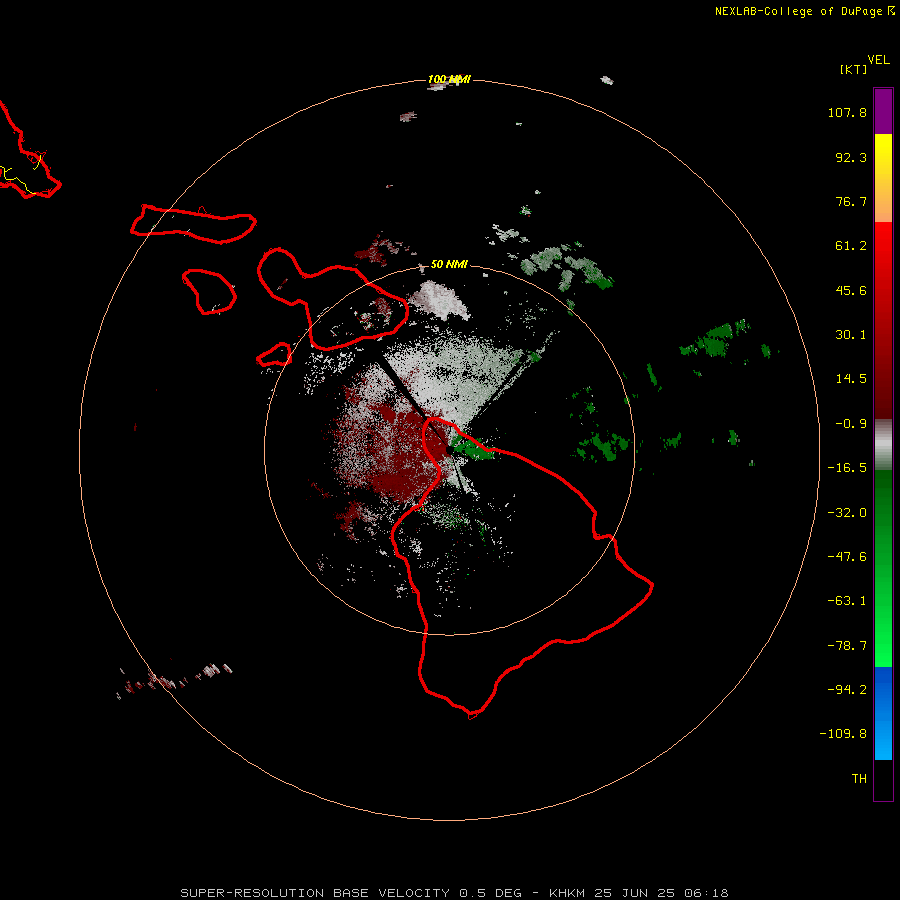Click the TH legend label
The width and height of the screenshot is (900, 900).
tap(859, 779)
